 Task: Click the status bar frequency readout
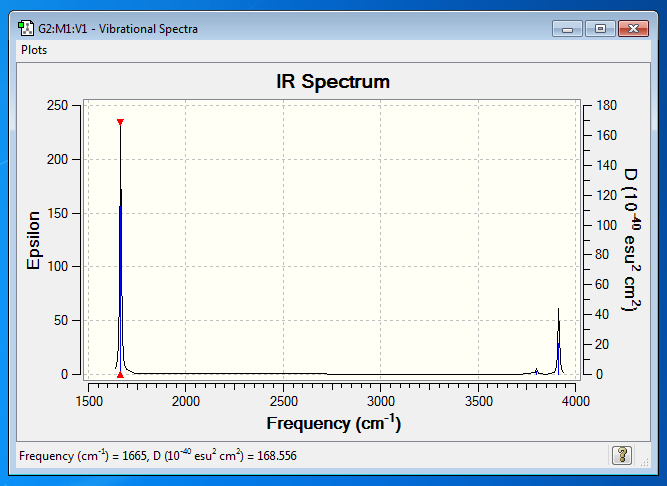tap(158, 456)
